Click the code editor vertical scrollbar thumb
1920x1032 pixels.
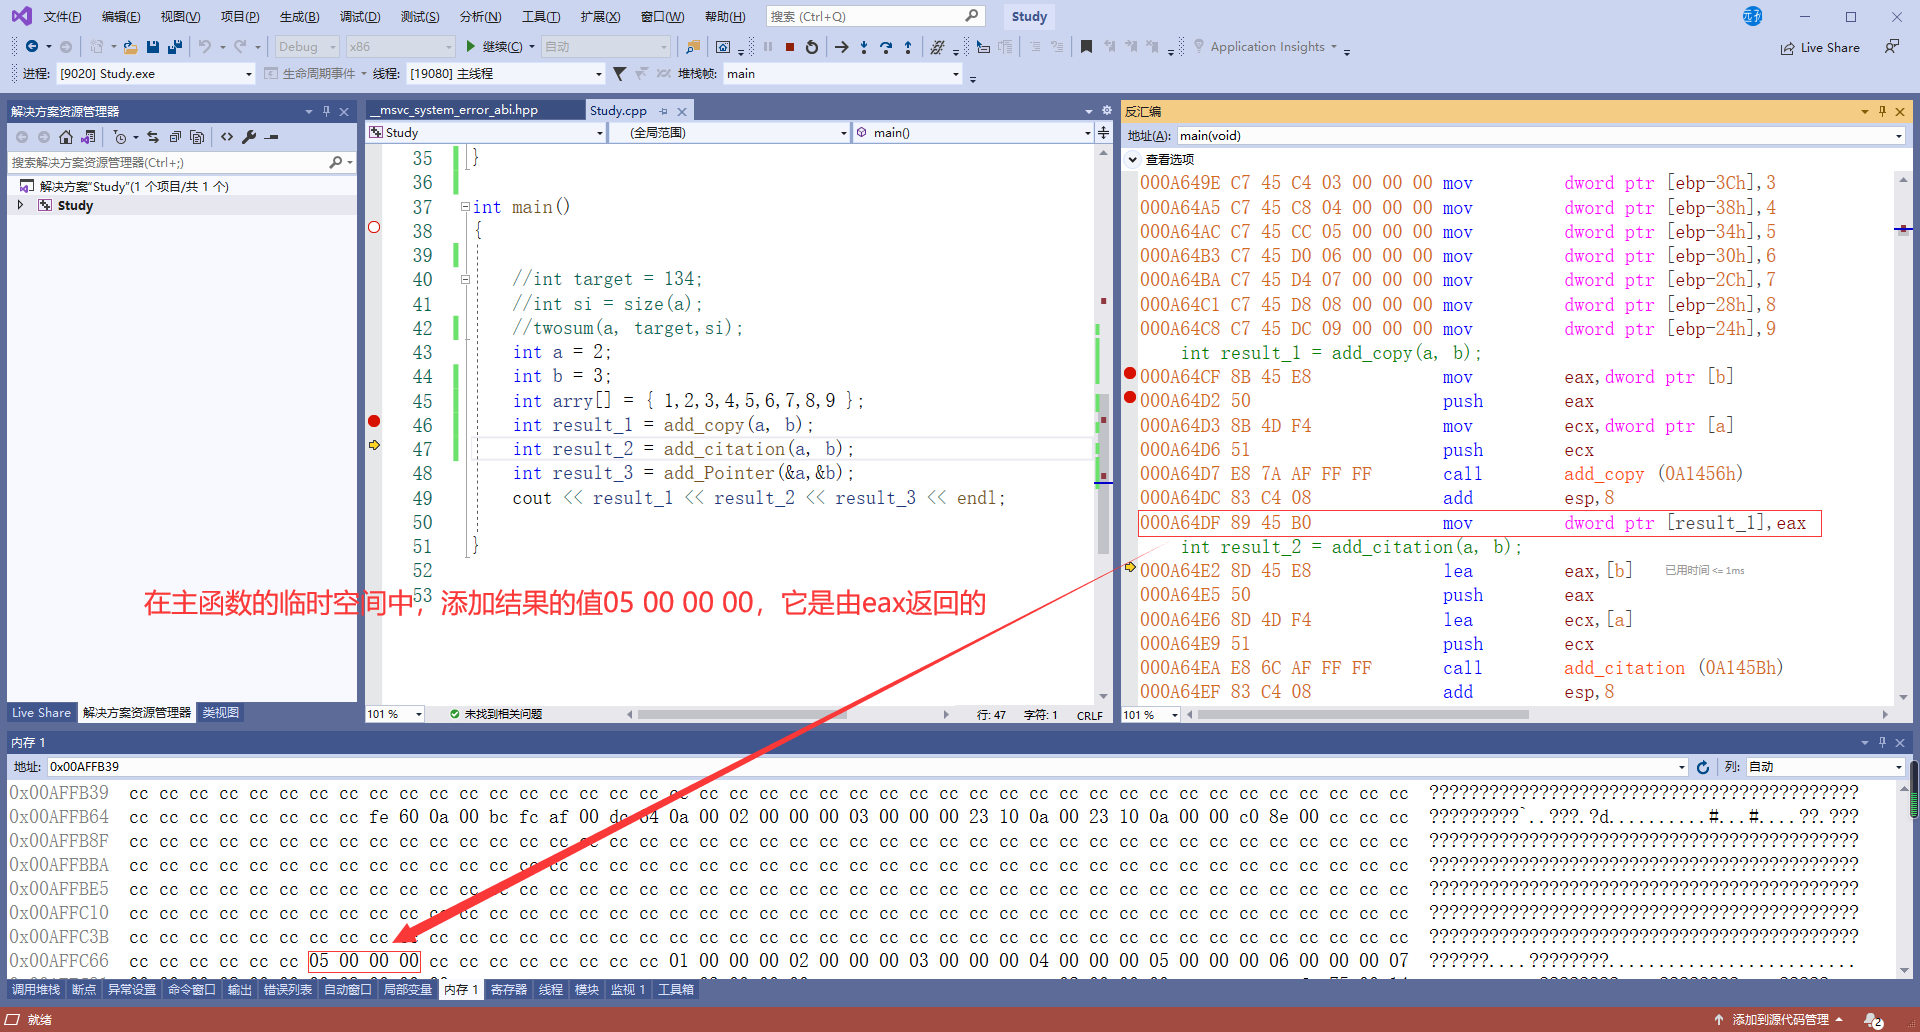[1103, 472]
